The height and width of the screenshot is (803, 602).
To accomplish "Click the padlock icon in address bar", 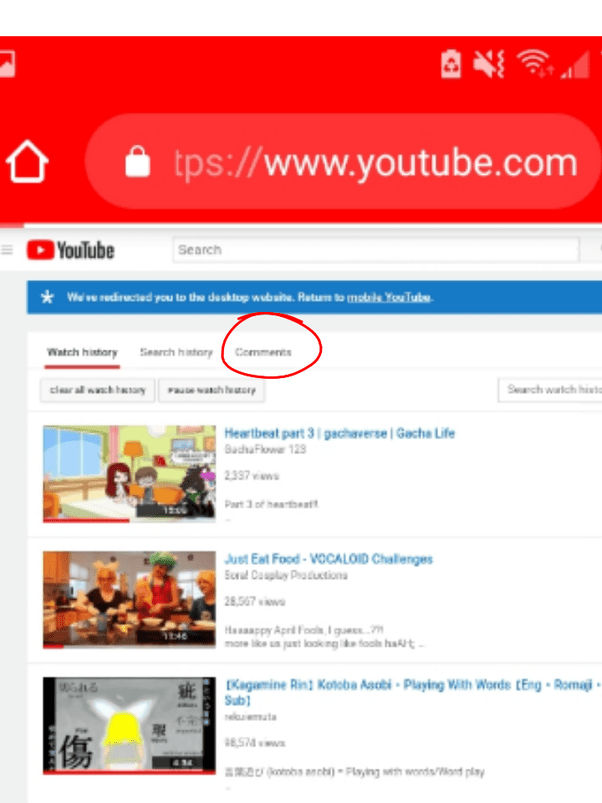I will coord(138,161).
